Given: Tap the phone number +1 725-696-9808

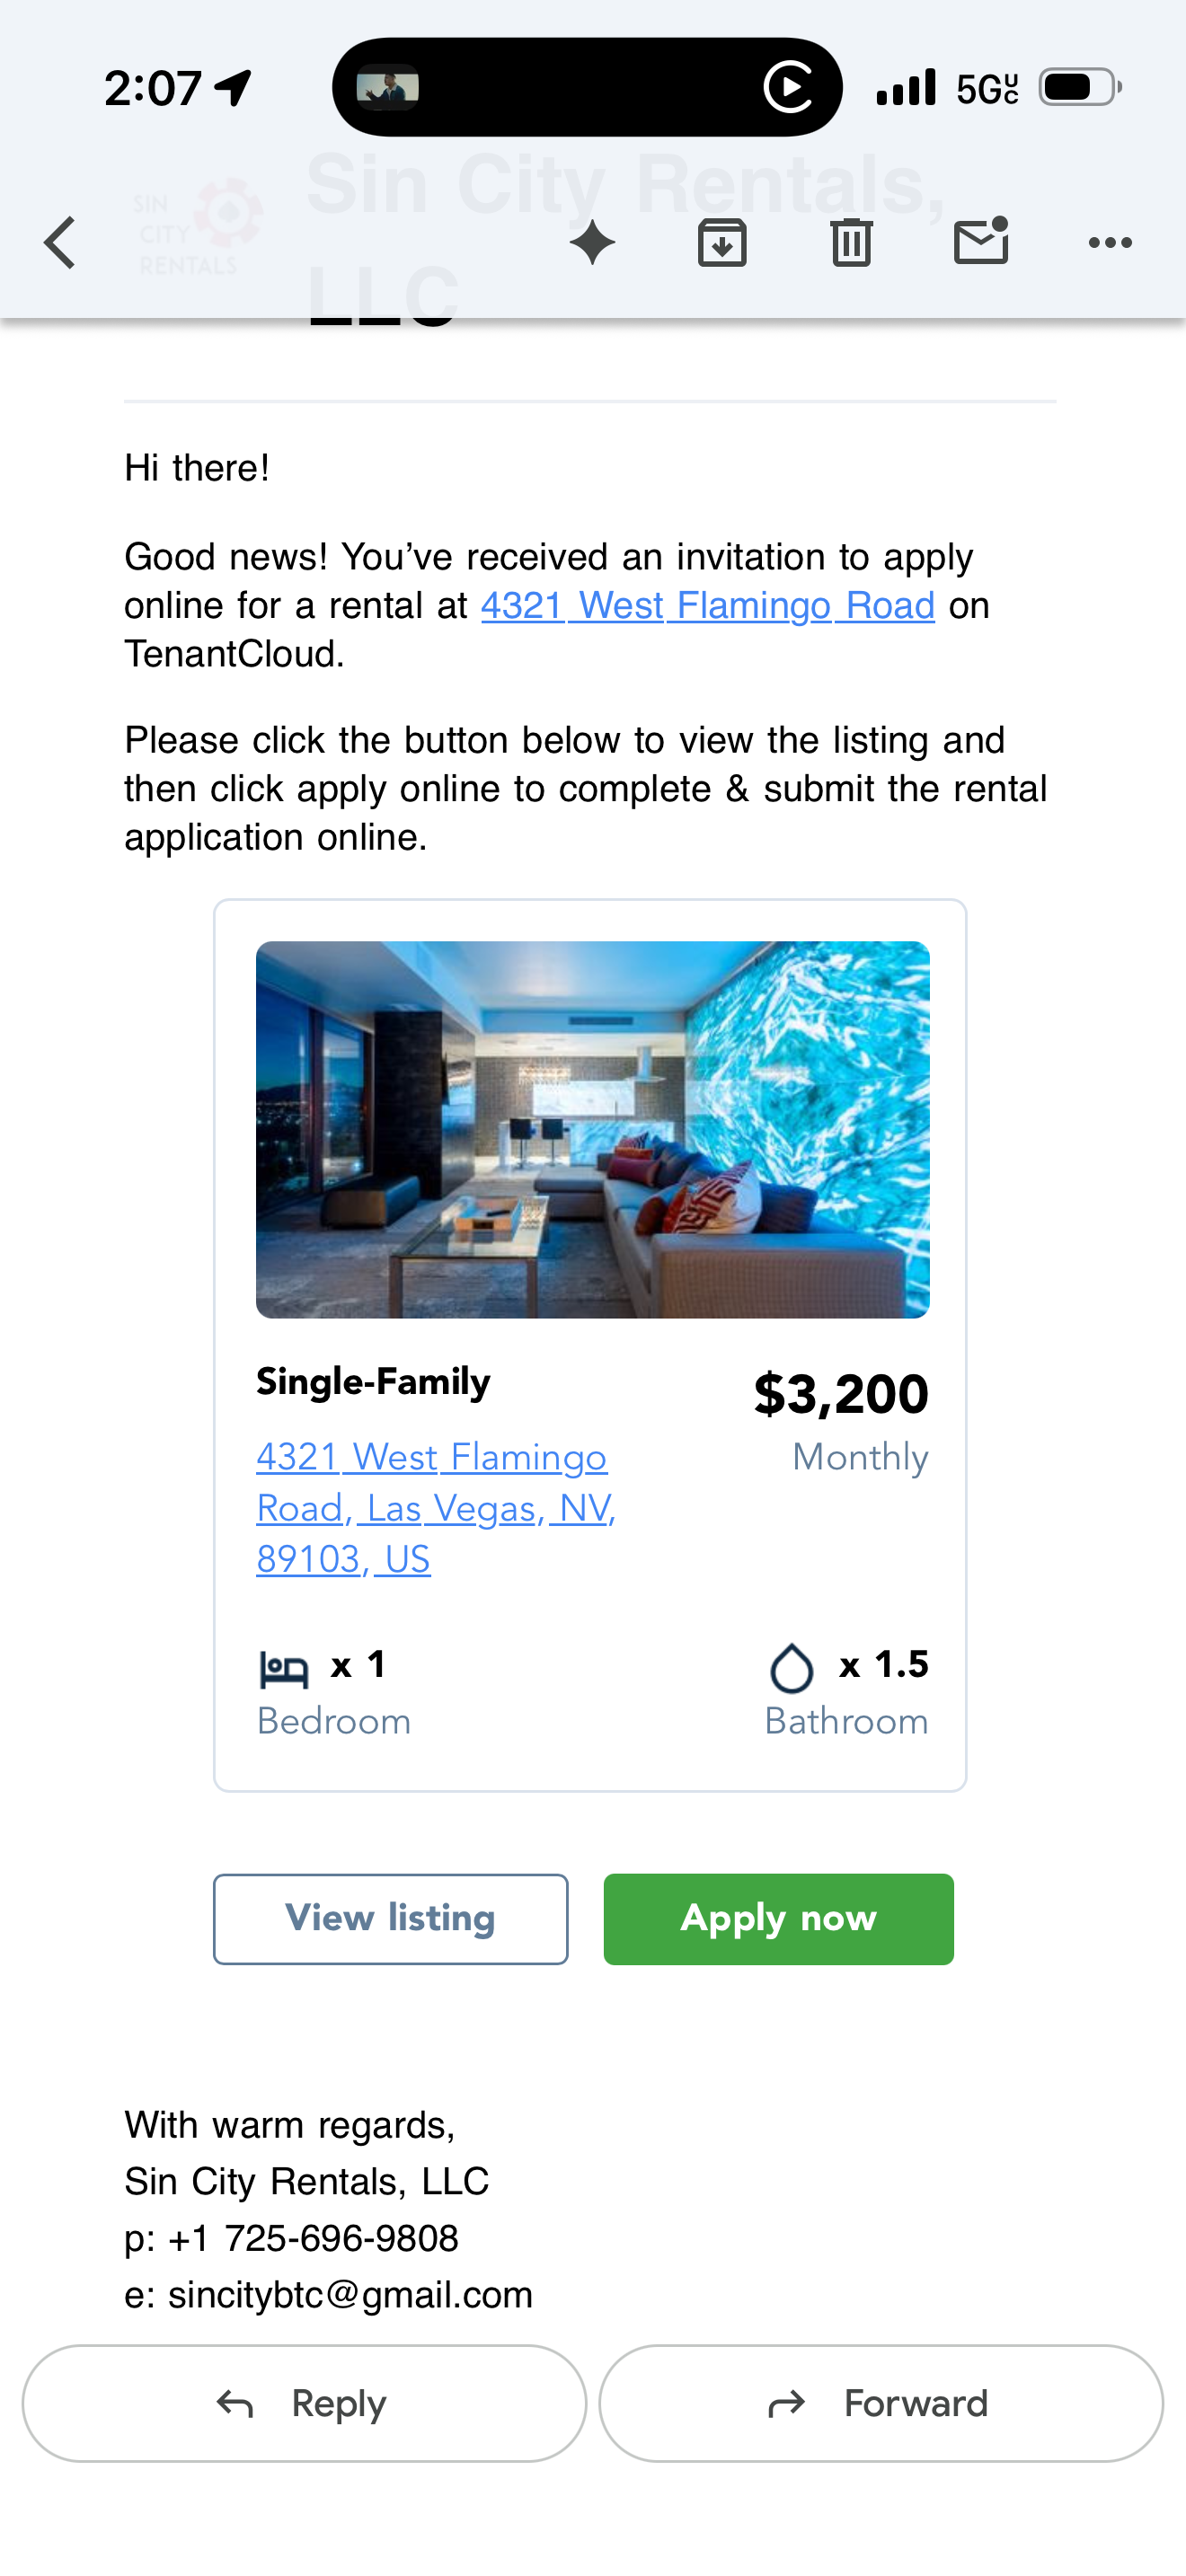Looking at the screenshot, I should coord(341,2238).
